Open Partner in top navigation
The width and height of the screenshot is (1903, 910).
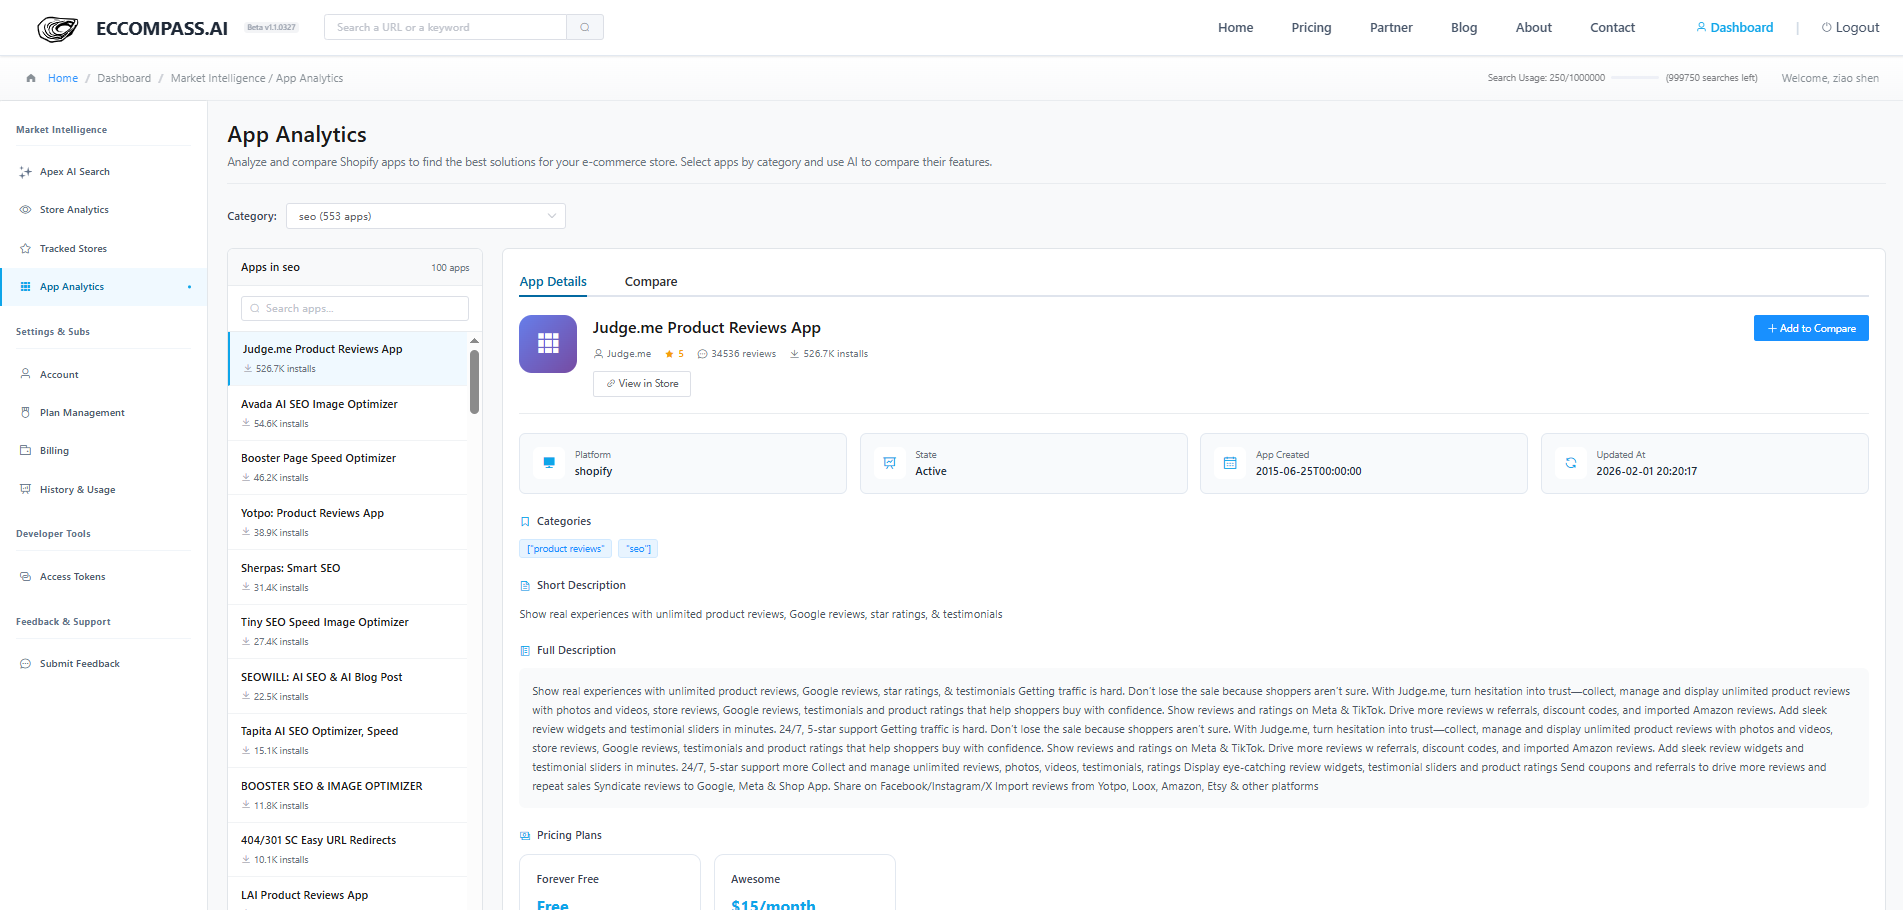point(1391,28)
